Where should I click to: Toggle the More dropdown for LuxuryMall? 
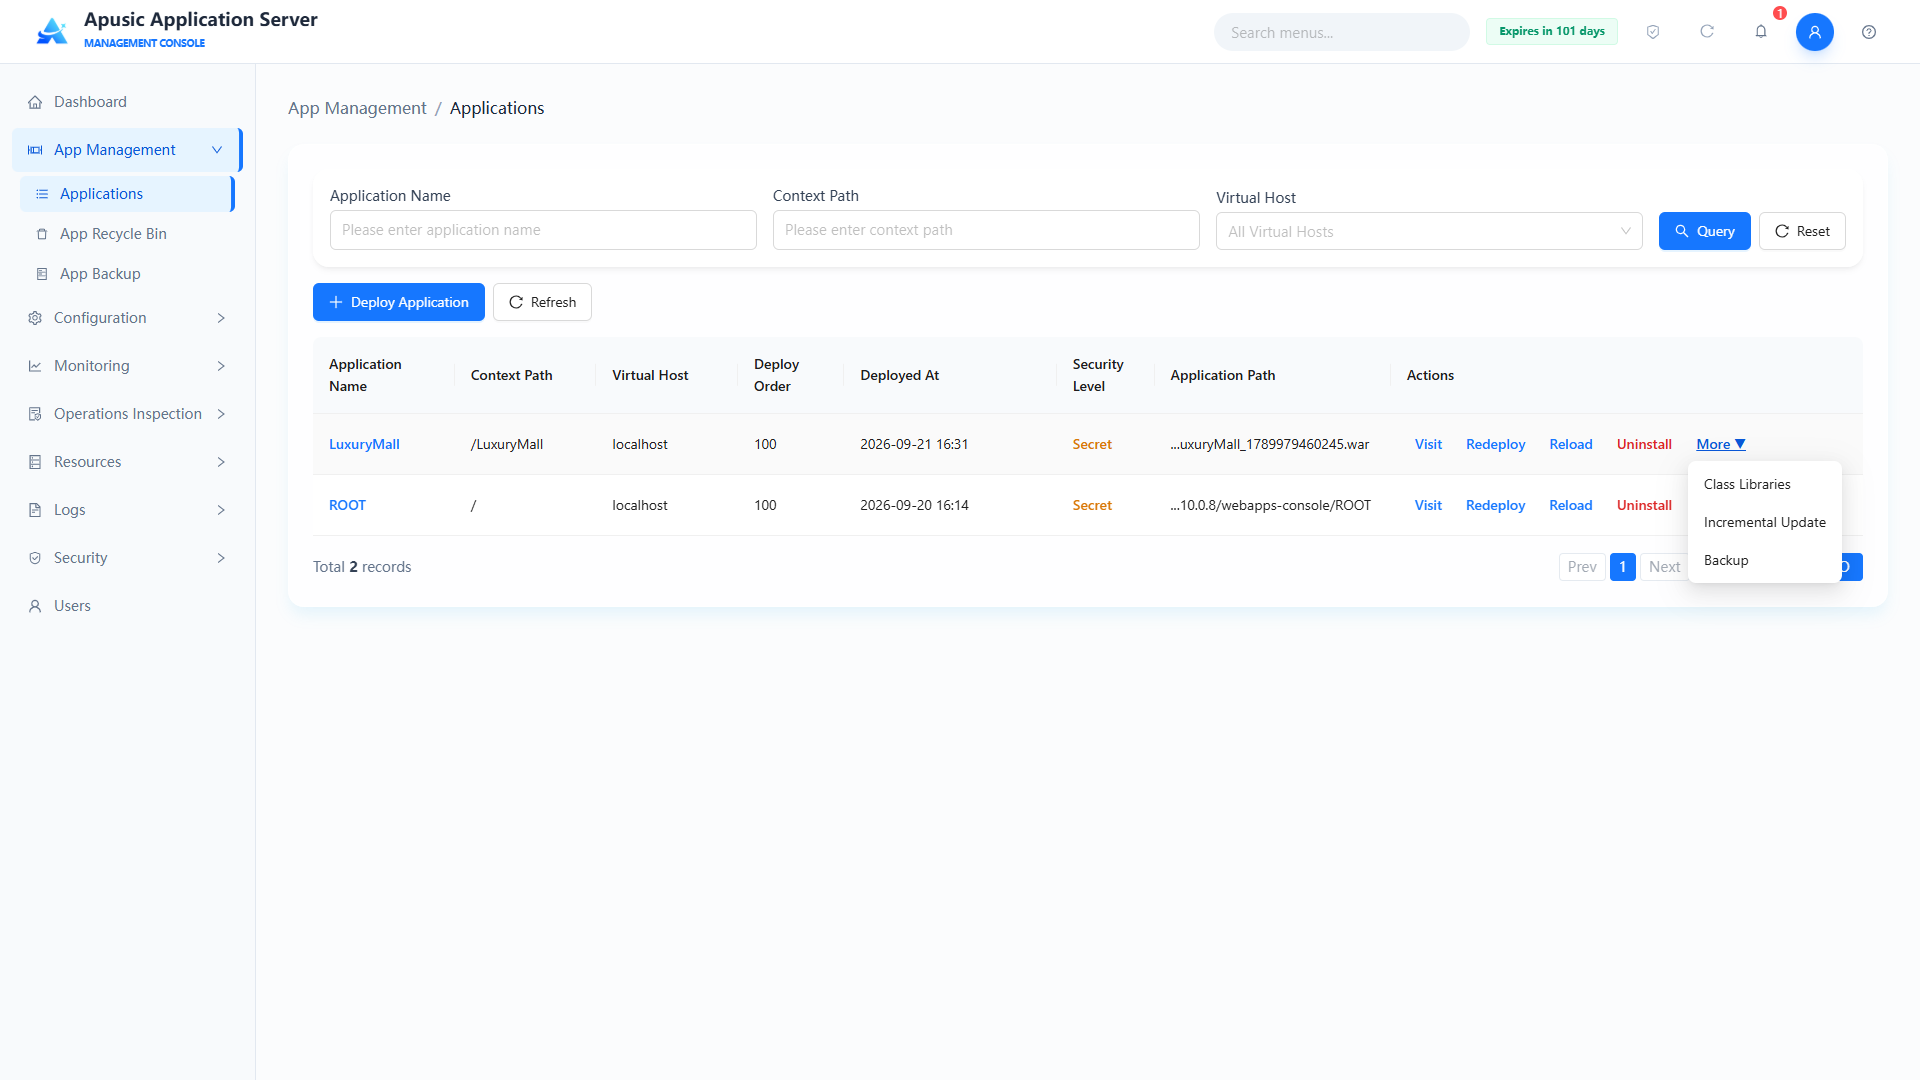[x=1721, y=444]
